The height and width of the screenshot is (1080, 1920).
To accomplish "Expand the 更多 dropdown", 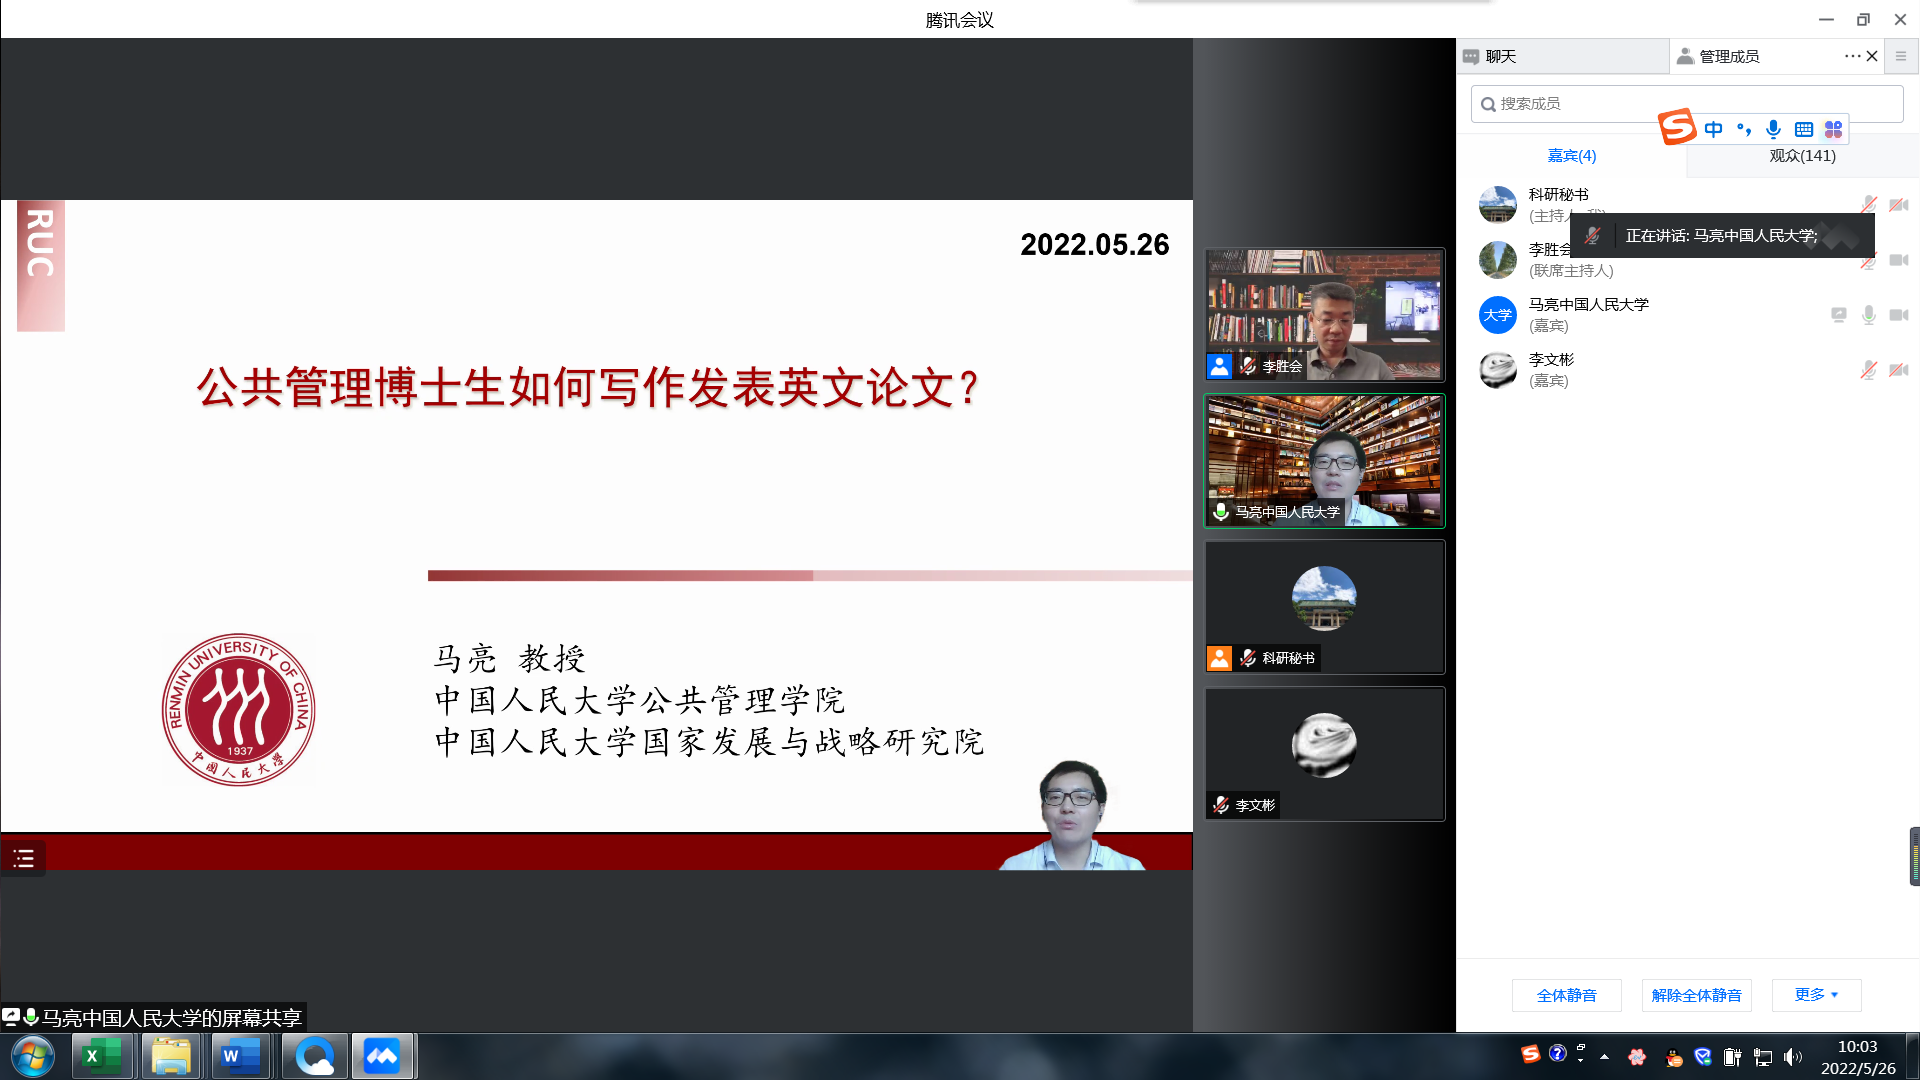I will coord(1816,994).
